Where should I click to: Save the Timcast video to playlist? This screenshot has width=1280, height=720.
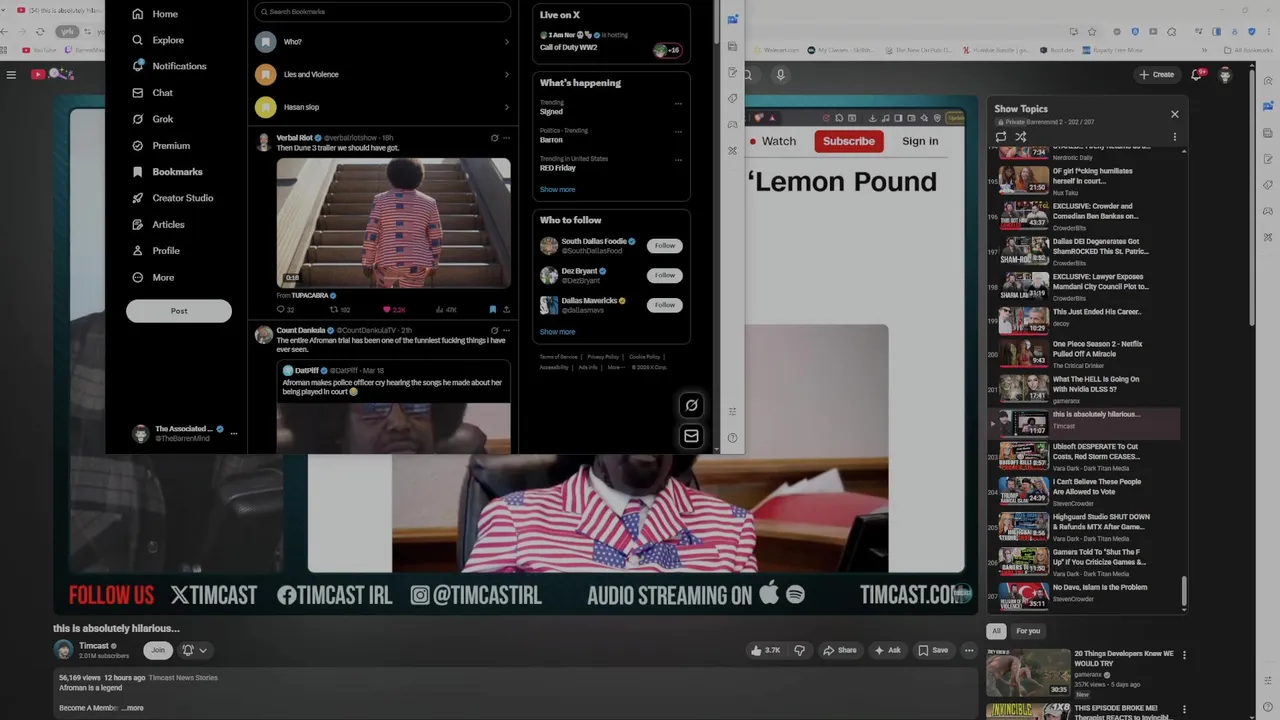[933, 650]
